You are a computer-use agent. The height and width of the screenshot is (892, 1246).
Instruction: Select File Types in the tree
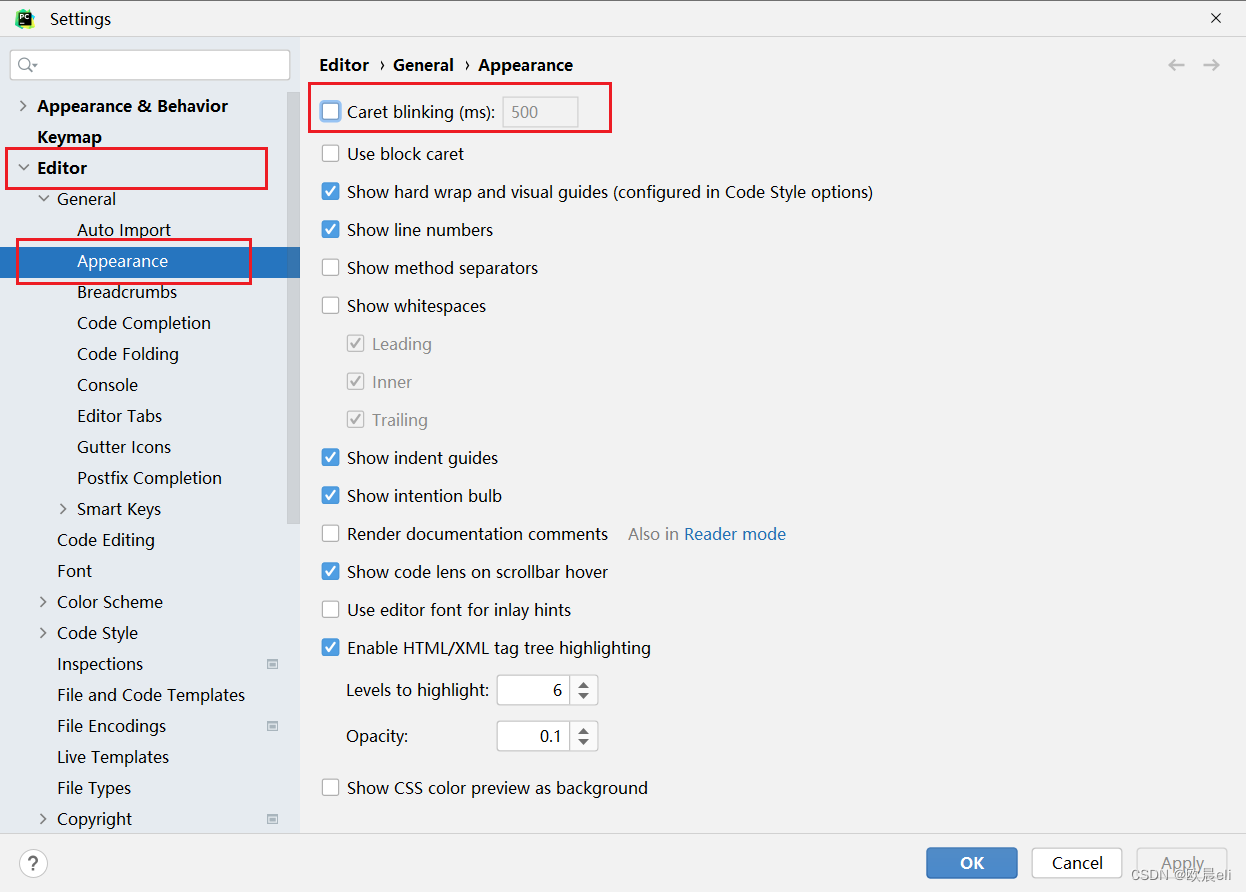point(94,788)
